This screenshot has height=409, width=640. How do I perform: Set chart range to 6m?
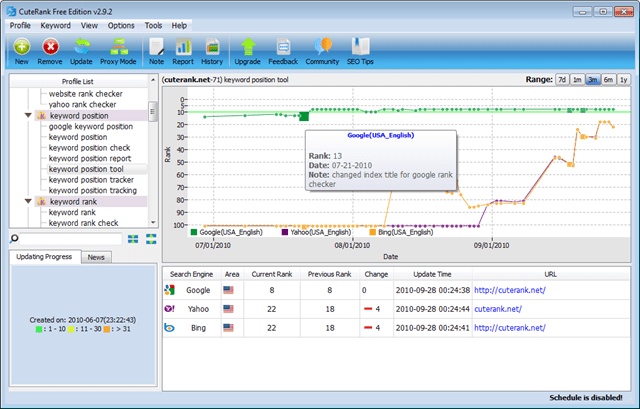[x=608, y=80]
